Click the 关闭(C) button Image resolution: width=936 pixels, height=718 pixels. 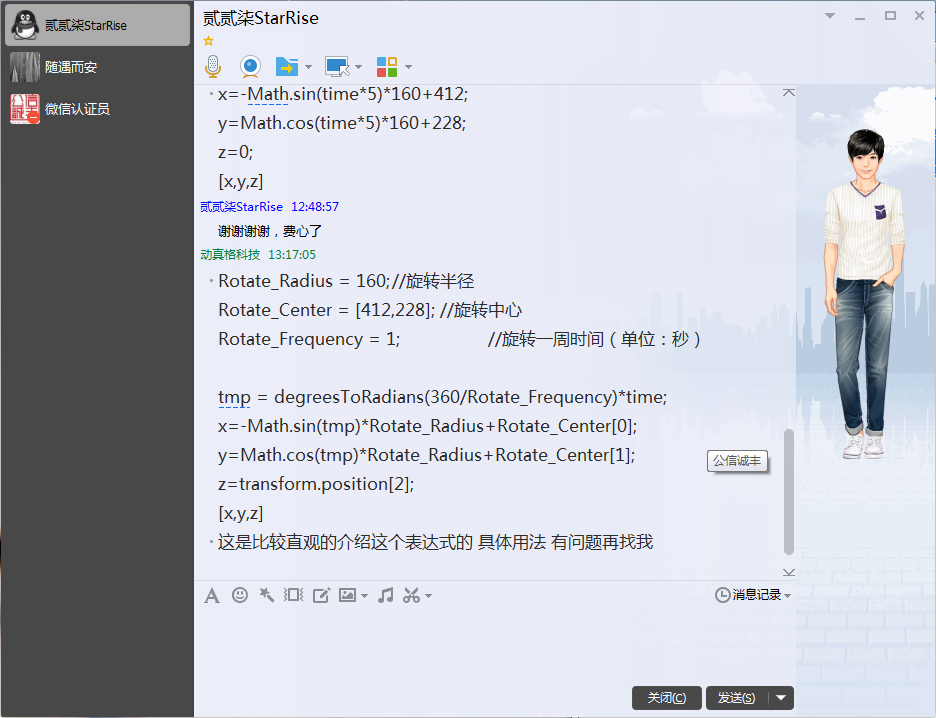point(667,698)
